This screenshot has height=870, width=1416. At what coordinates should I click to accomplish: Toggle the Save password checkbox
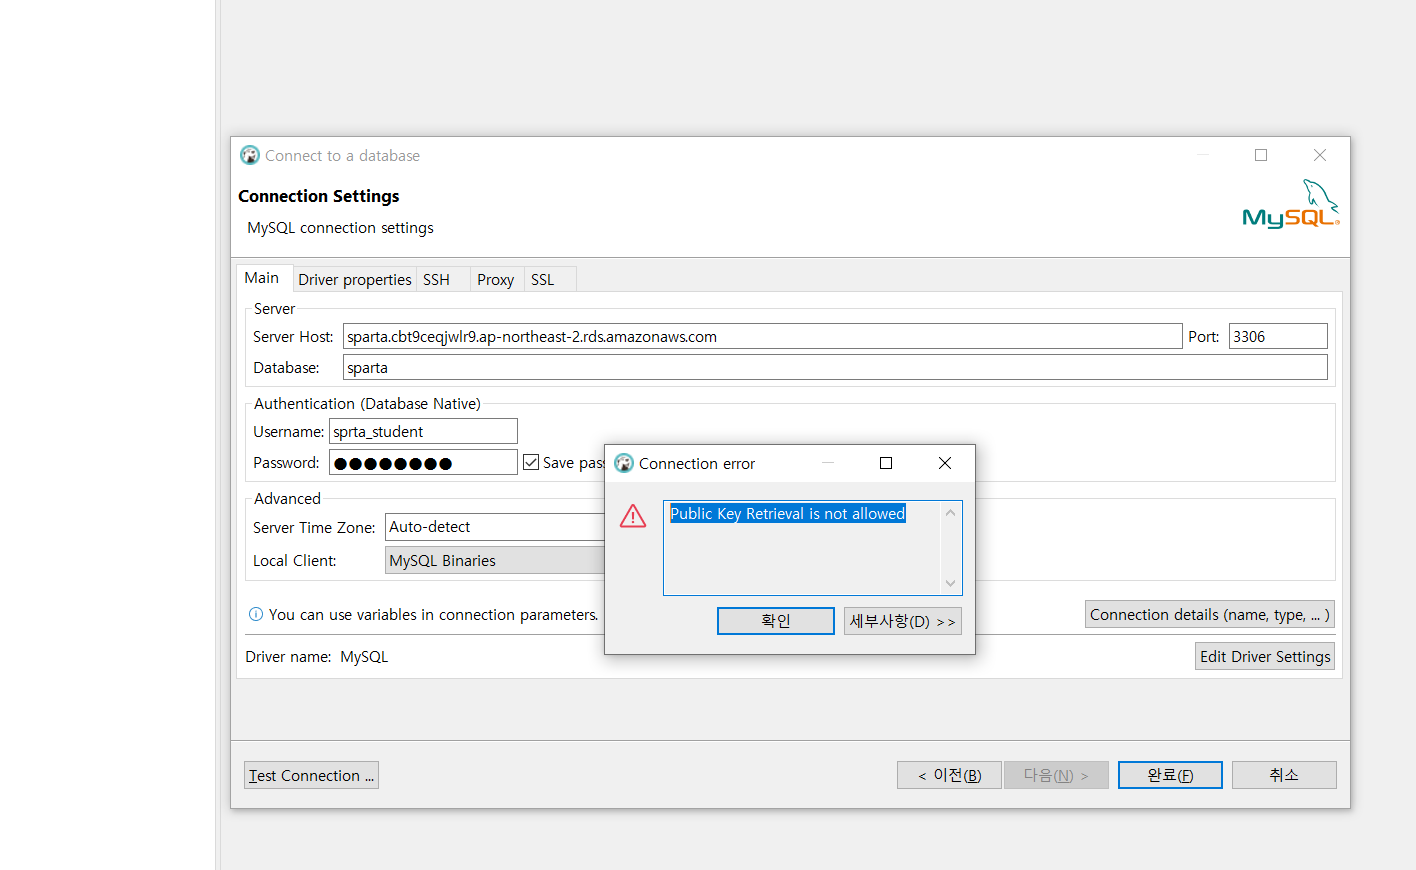pos(531,462)
